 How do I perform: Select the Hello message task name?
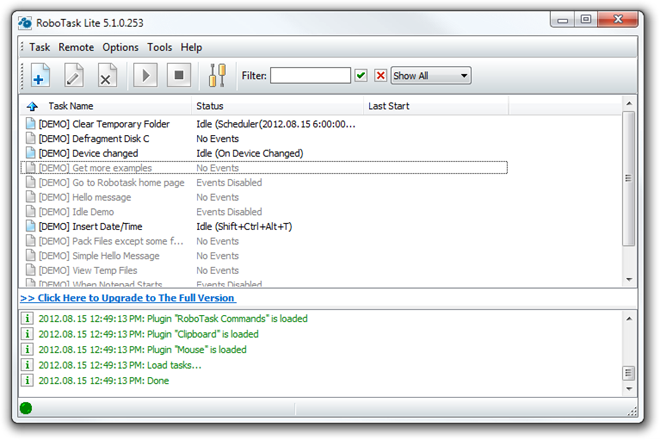[85, 197]
